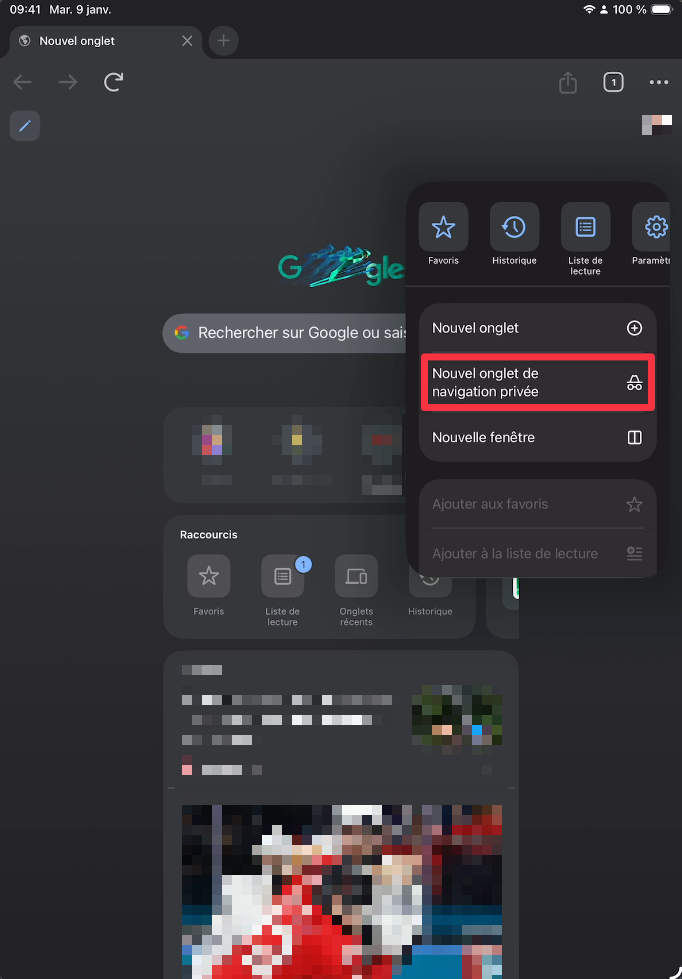Open the small news article thumbnail

[x=457, y=715]
